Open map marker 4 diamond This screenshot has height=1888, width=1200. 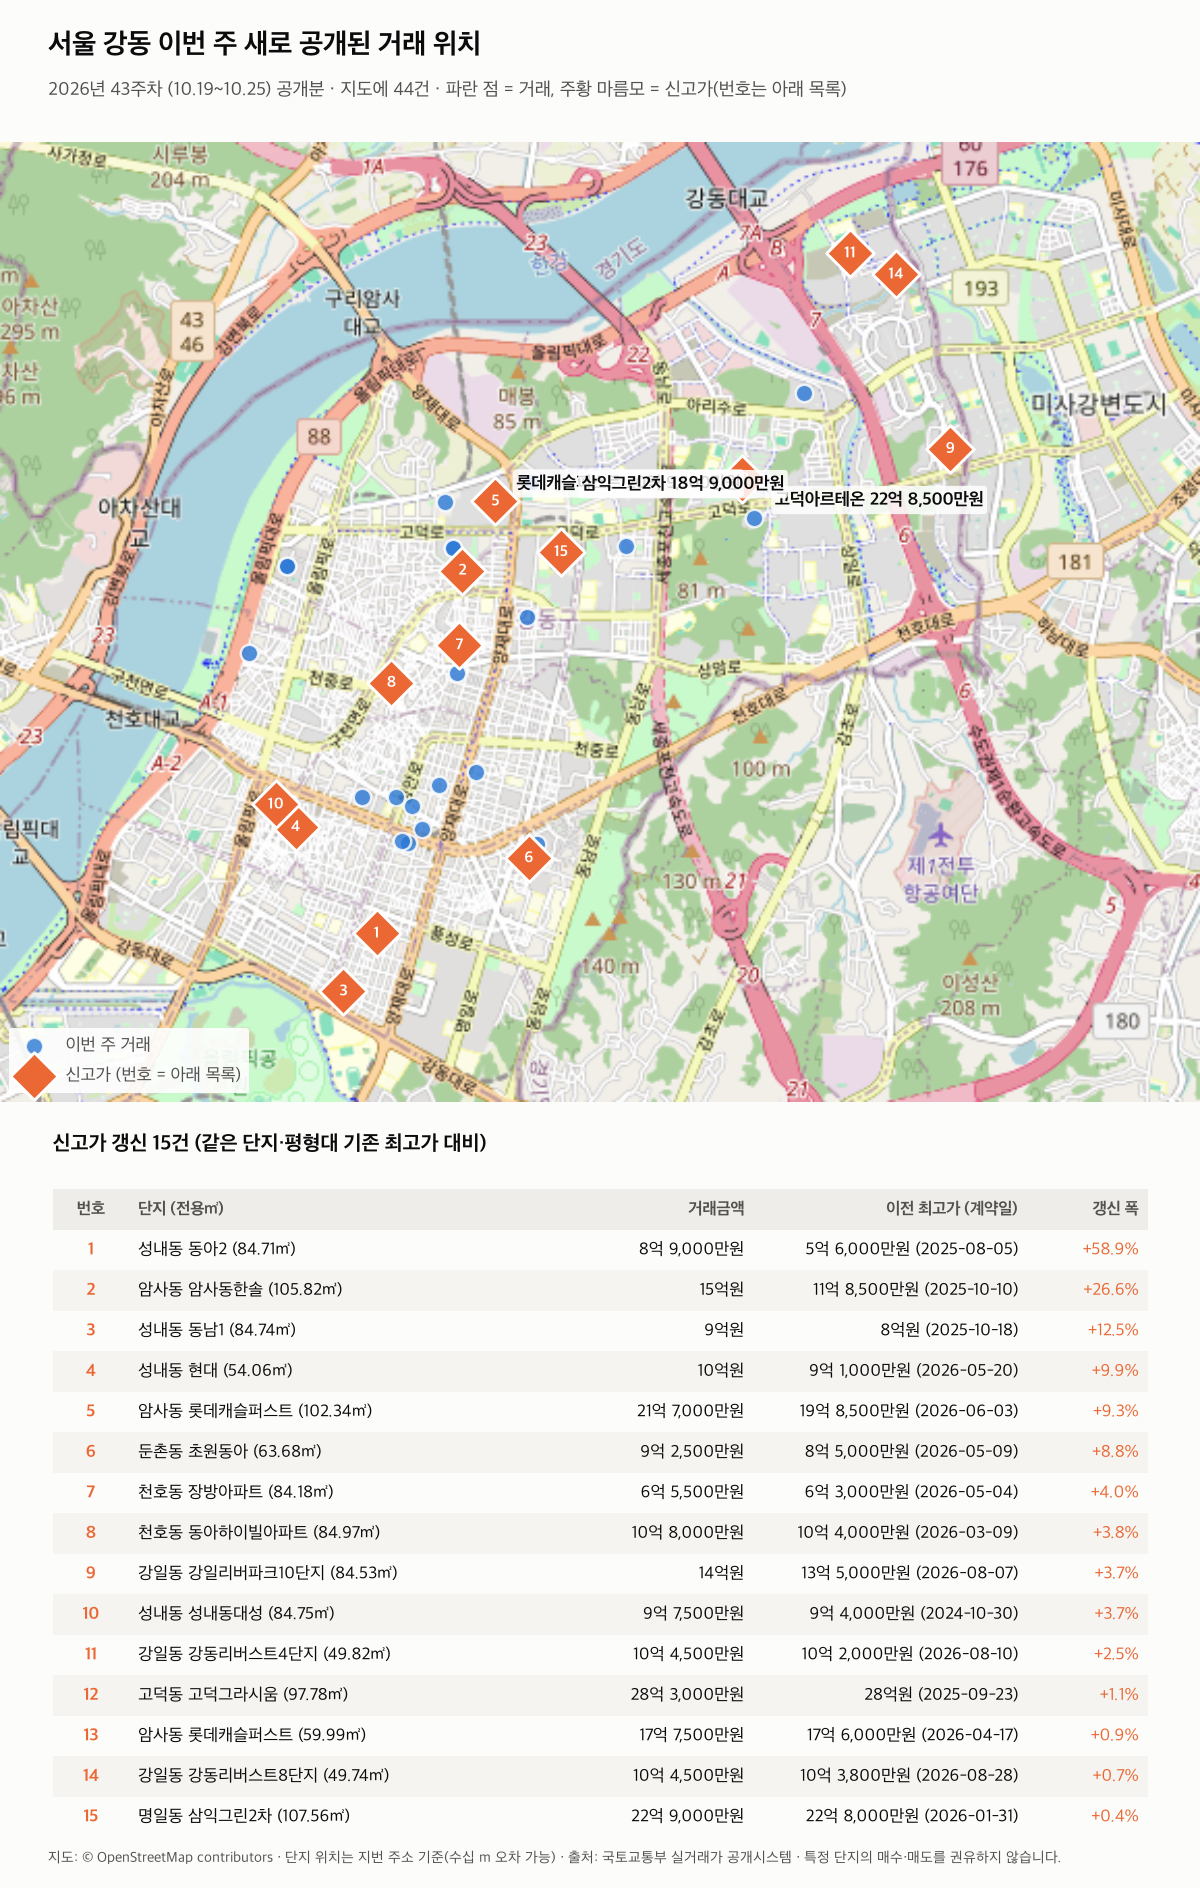point(295,827)
